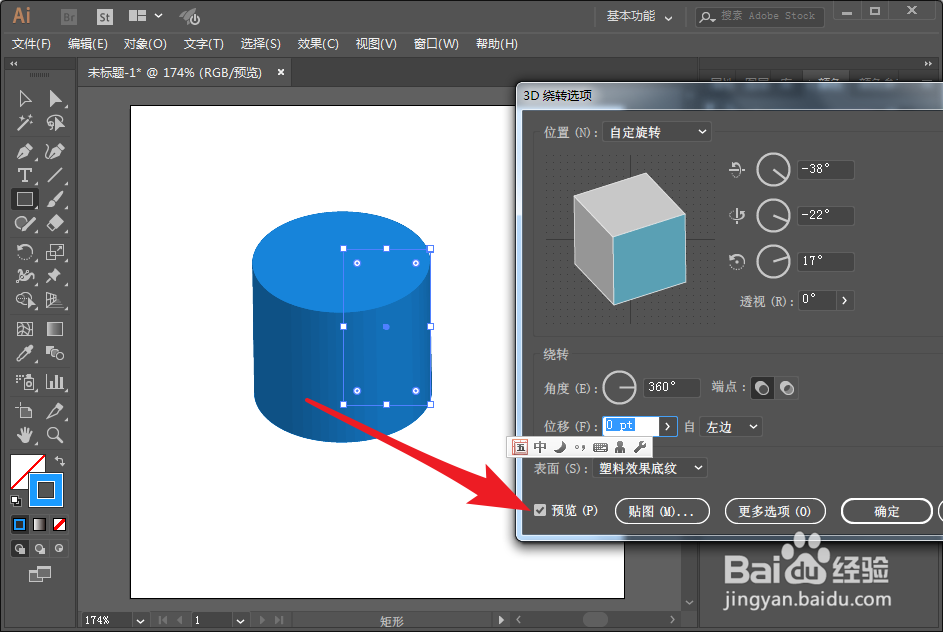This screenshot has height=632, width=943.
Task: Switch to Gradient fill mode button
Action: (x=40, y=524)
